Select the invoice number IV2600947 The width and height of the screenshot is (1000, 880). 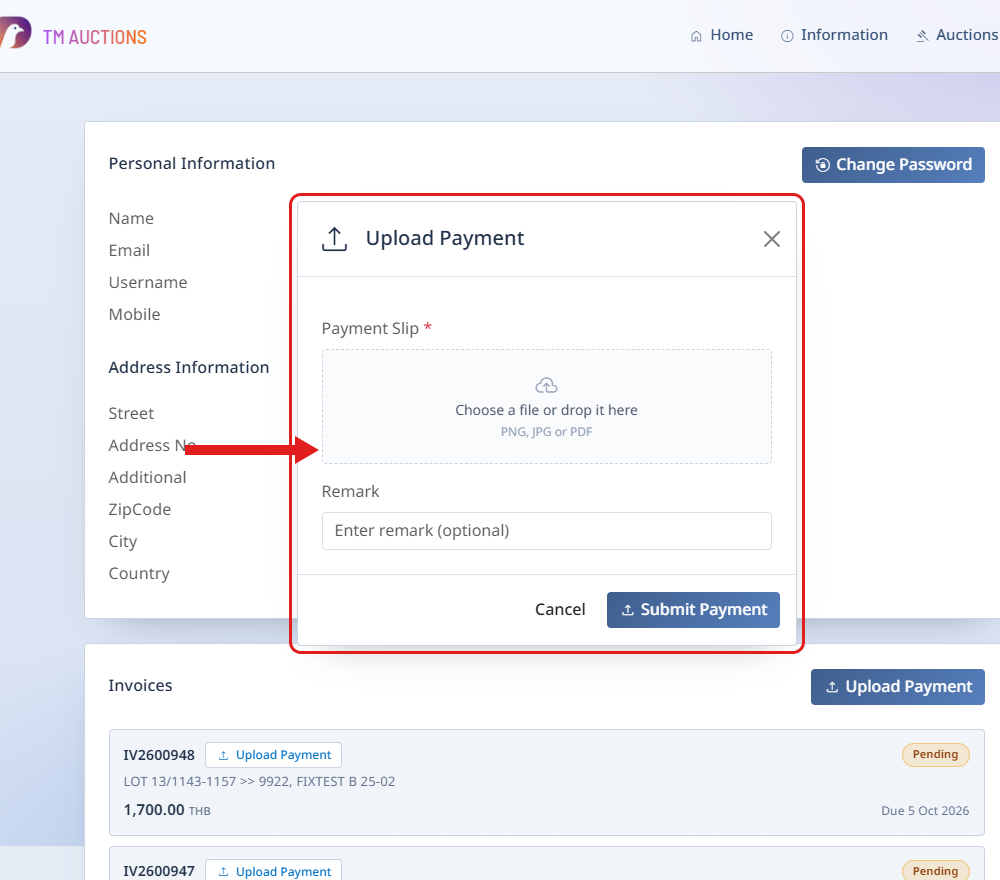pos(159,871)
